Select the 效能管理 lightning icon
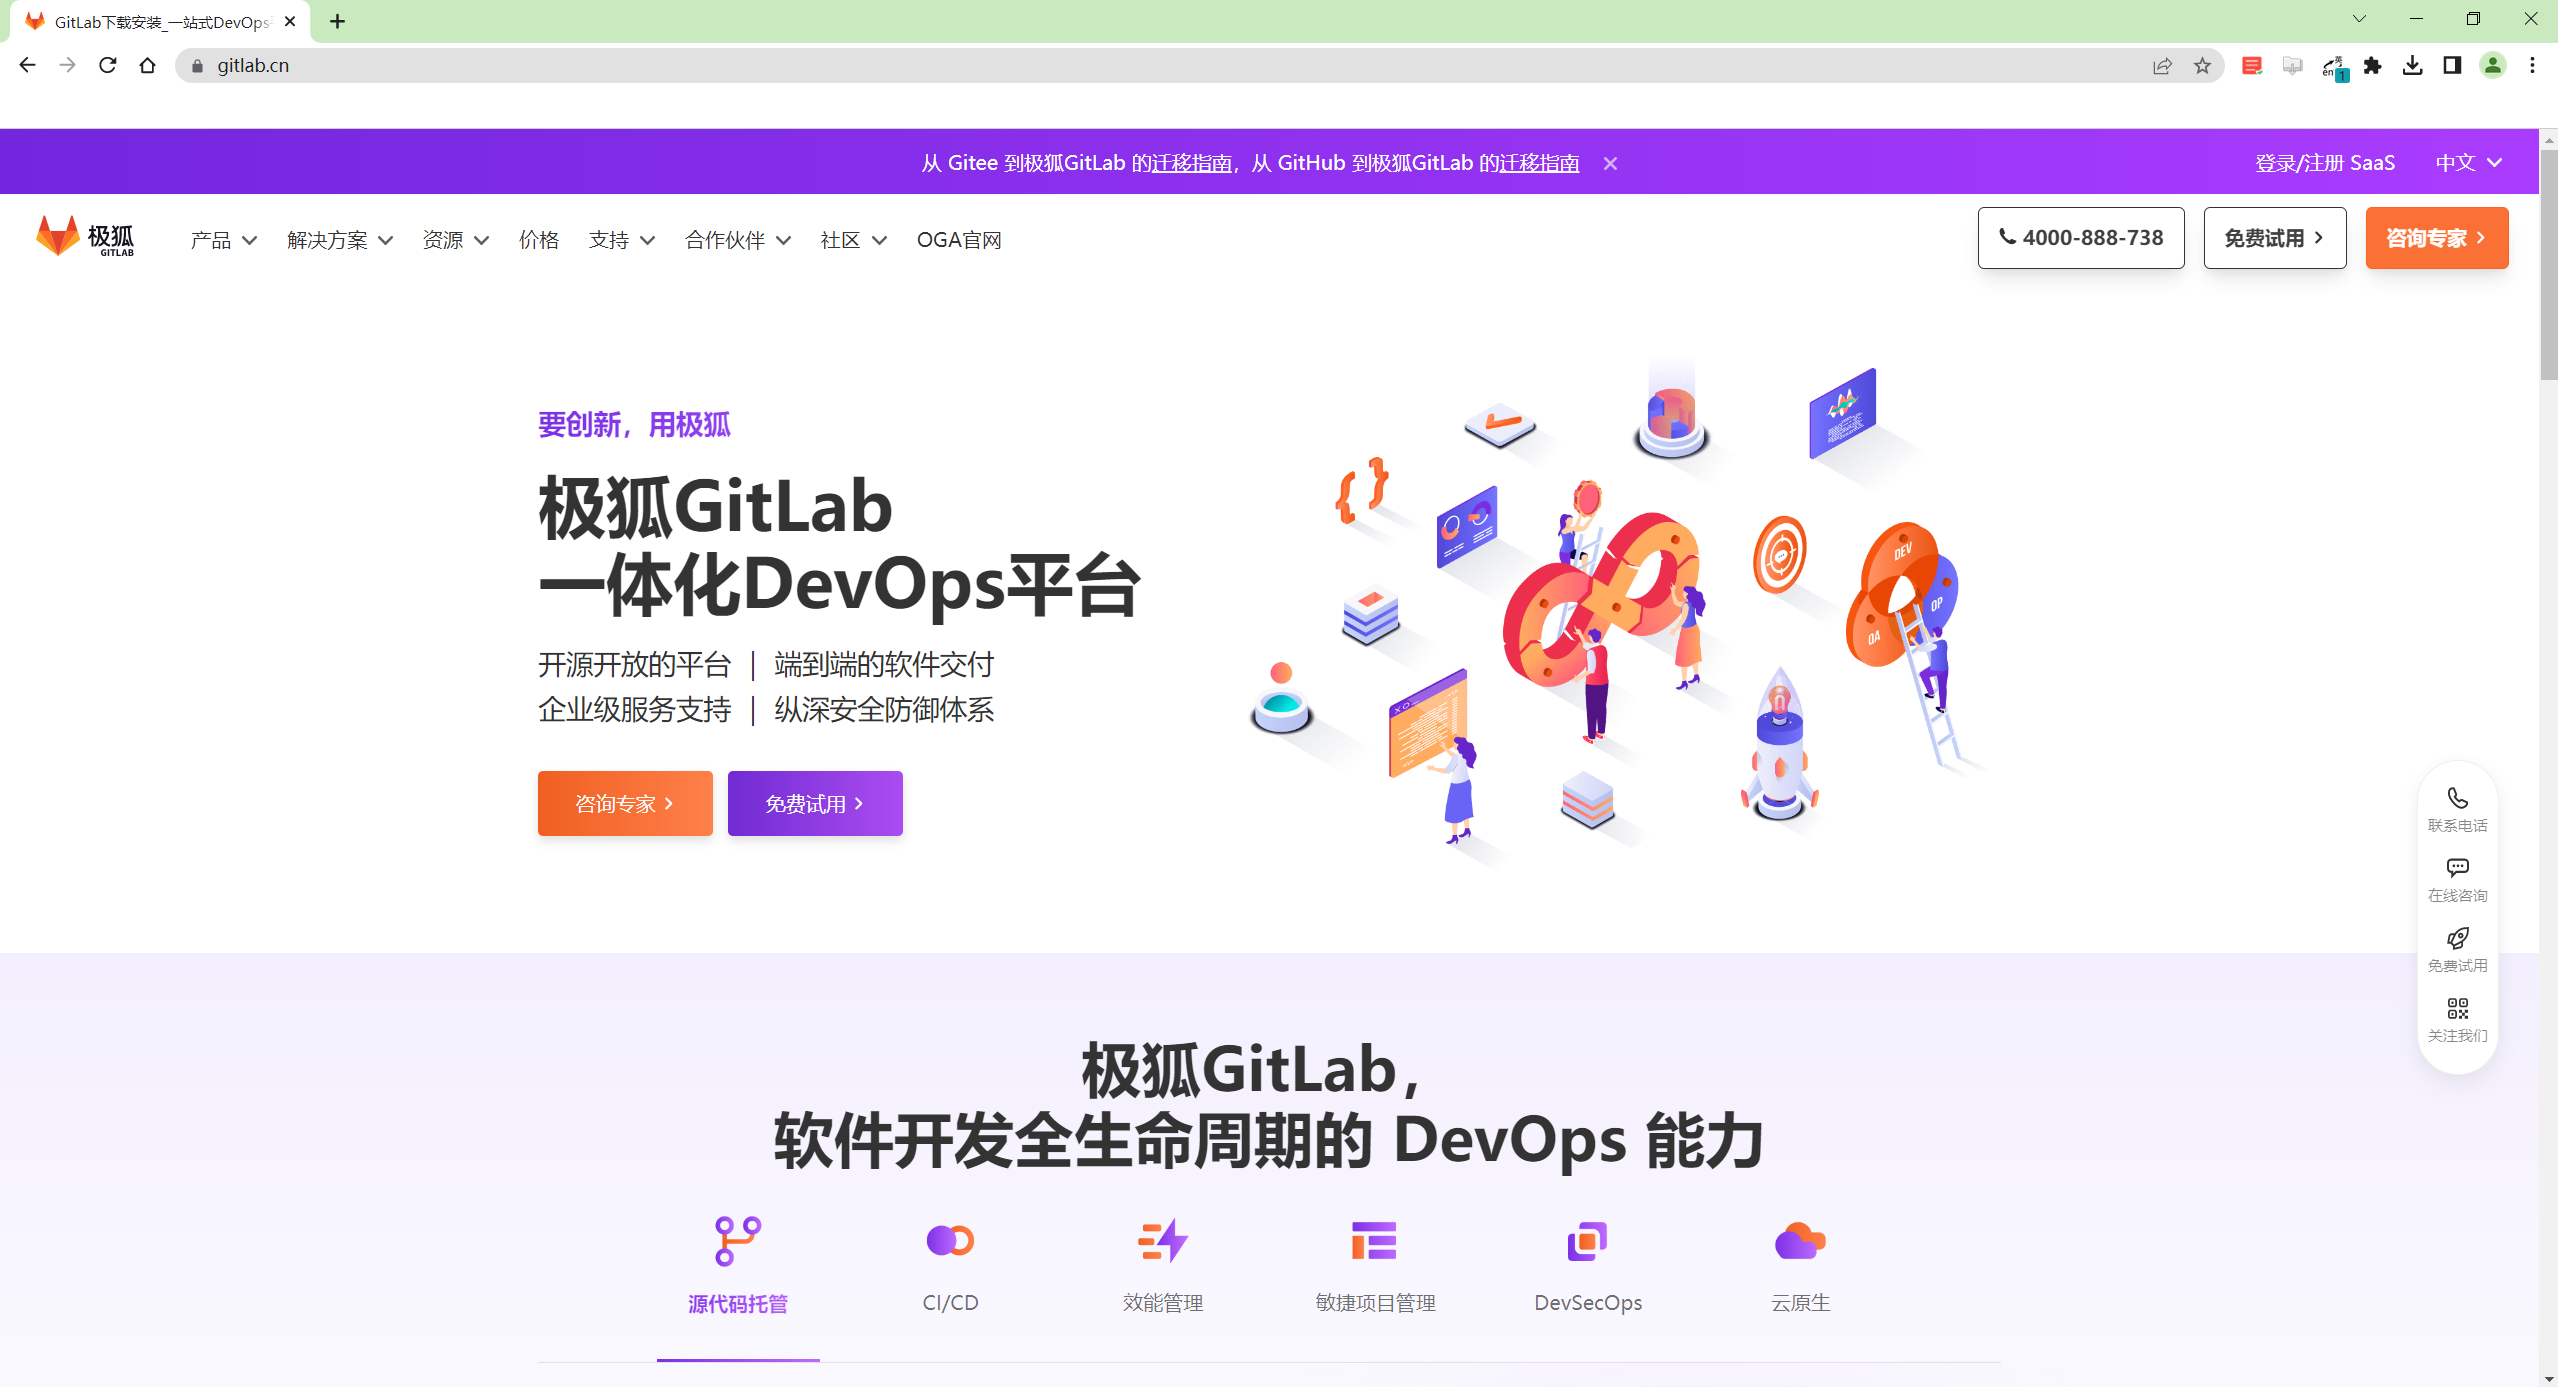Viewport: 2558px width, 1387px height. pyautogui.click(x=1163, y=1241)
